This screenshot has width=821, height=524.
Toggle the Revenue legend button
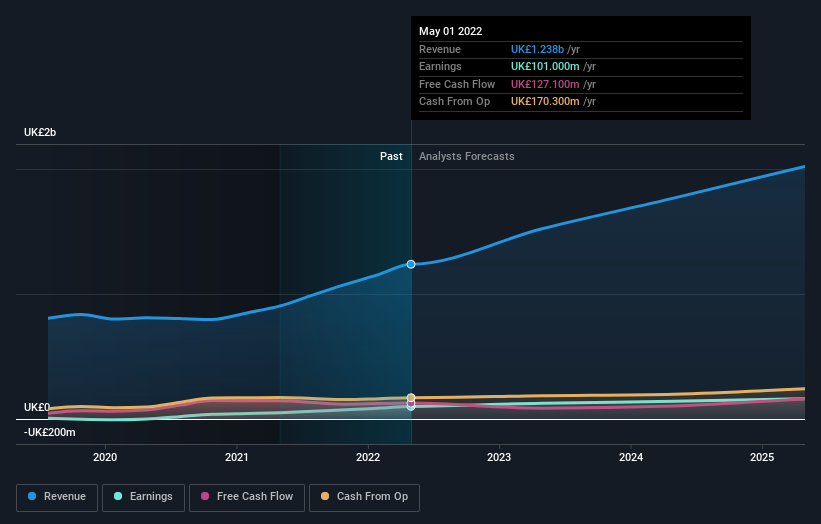[57, 497]
